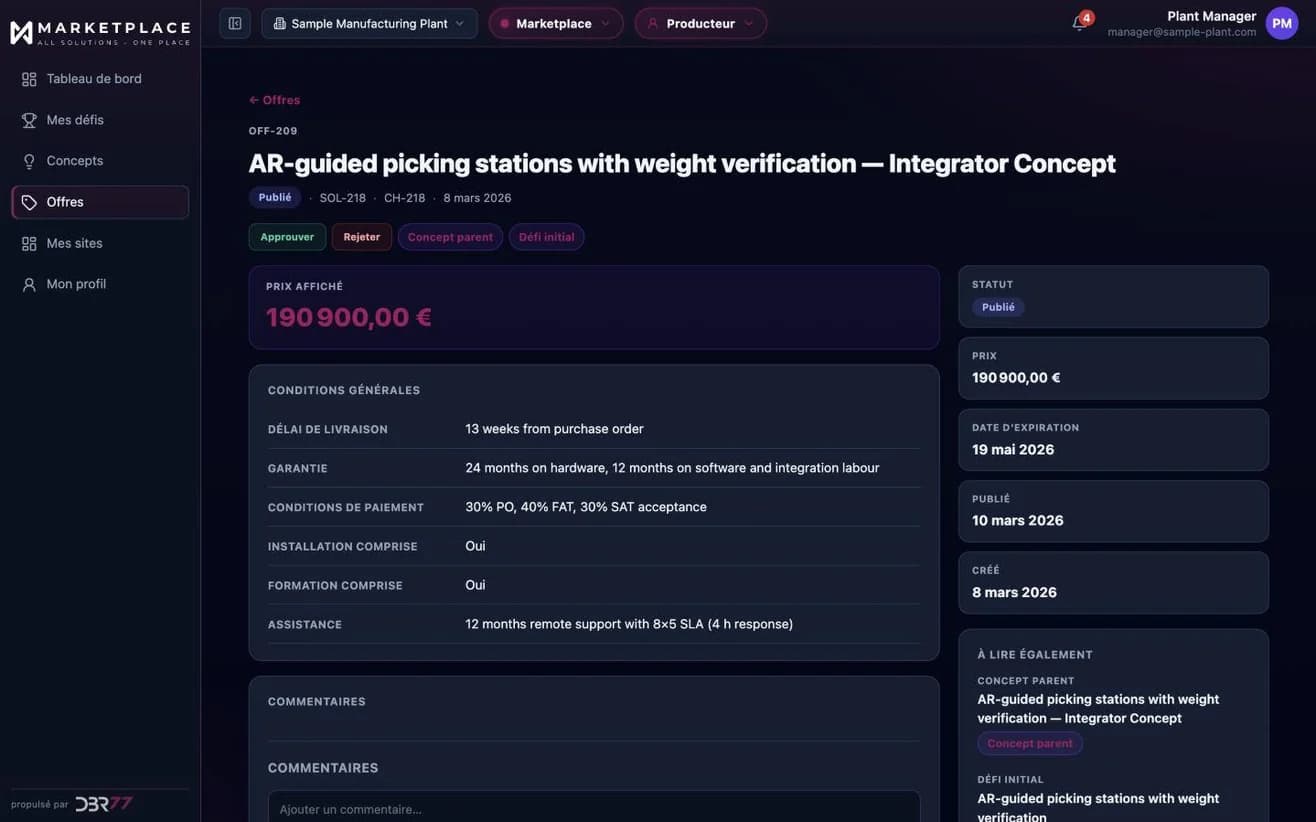Click the Concepts lightbulb icon
The width and height of the screenshot is (1316, 822).
[x=29, y=161]
